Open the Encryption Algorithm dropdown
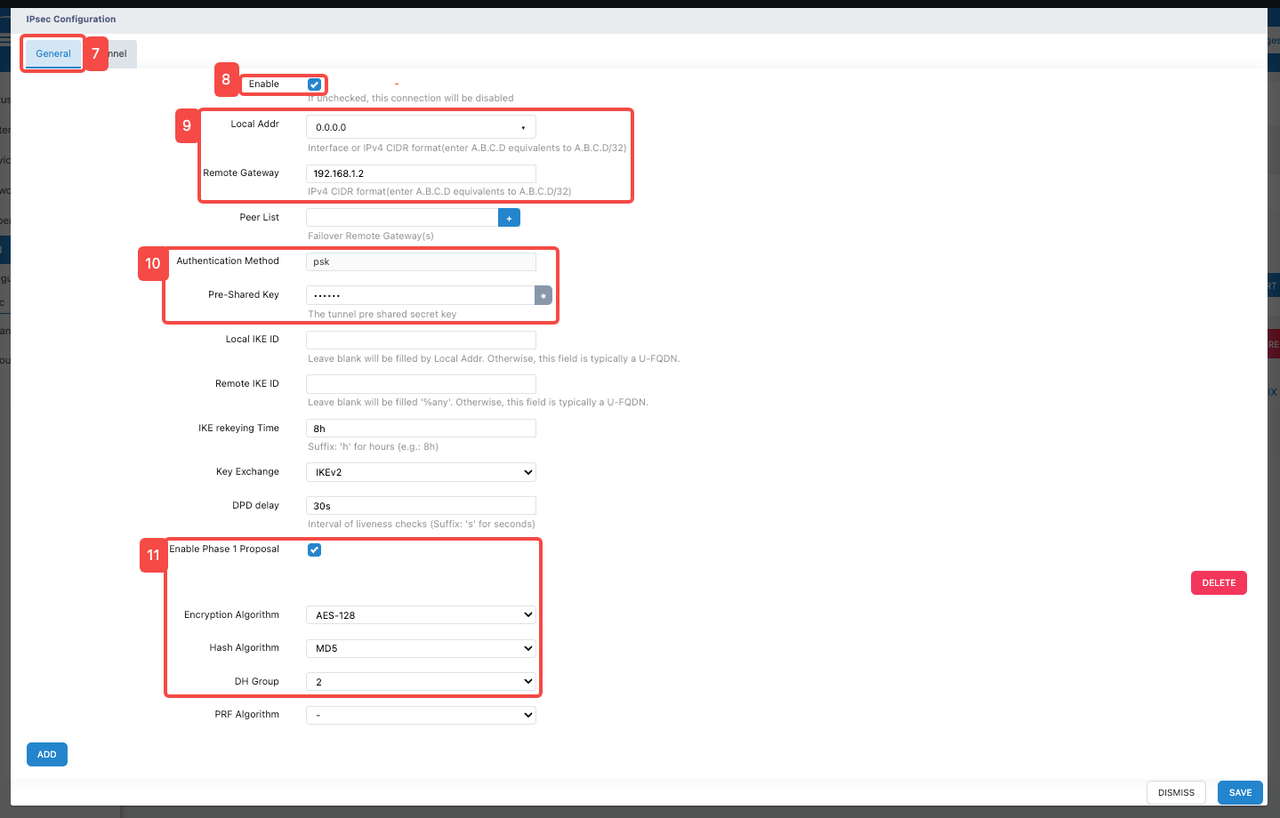 coord(420,615)
